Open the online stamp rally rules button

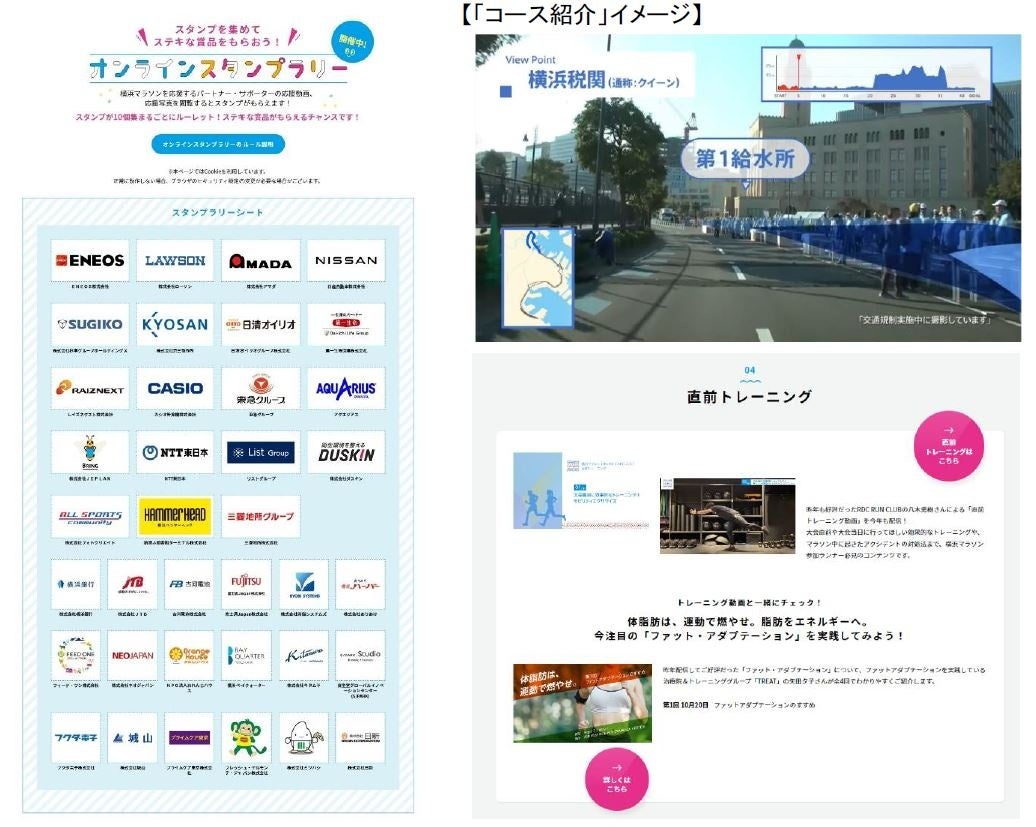pos(218,144)
